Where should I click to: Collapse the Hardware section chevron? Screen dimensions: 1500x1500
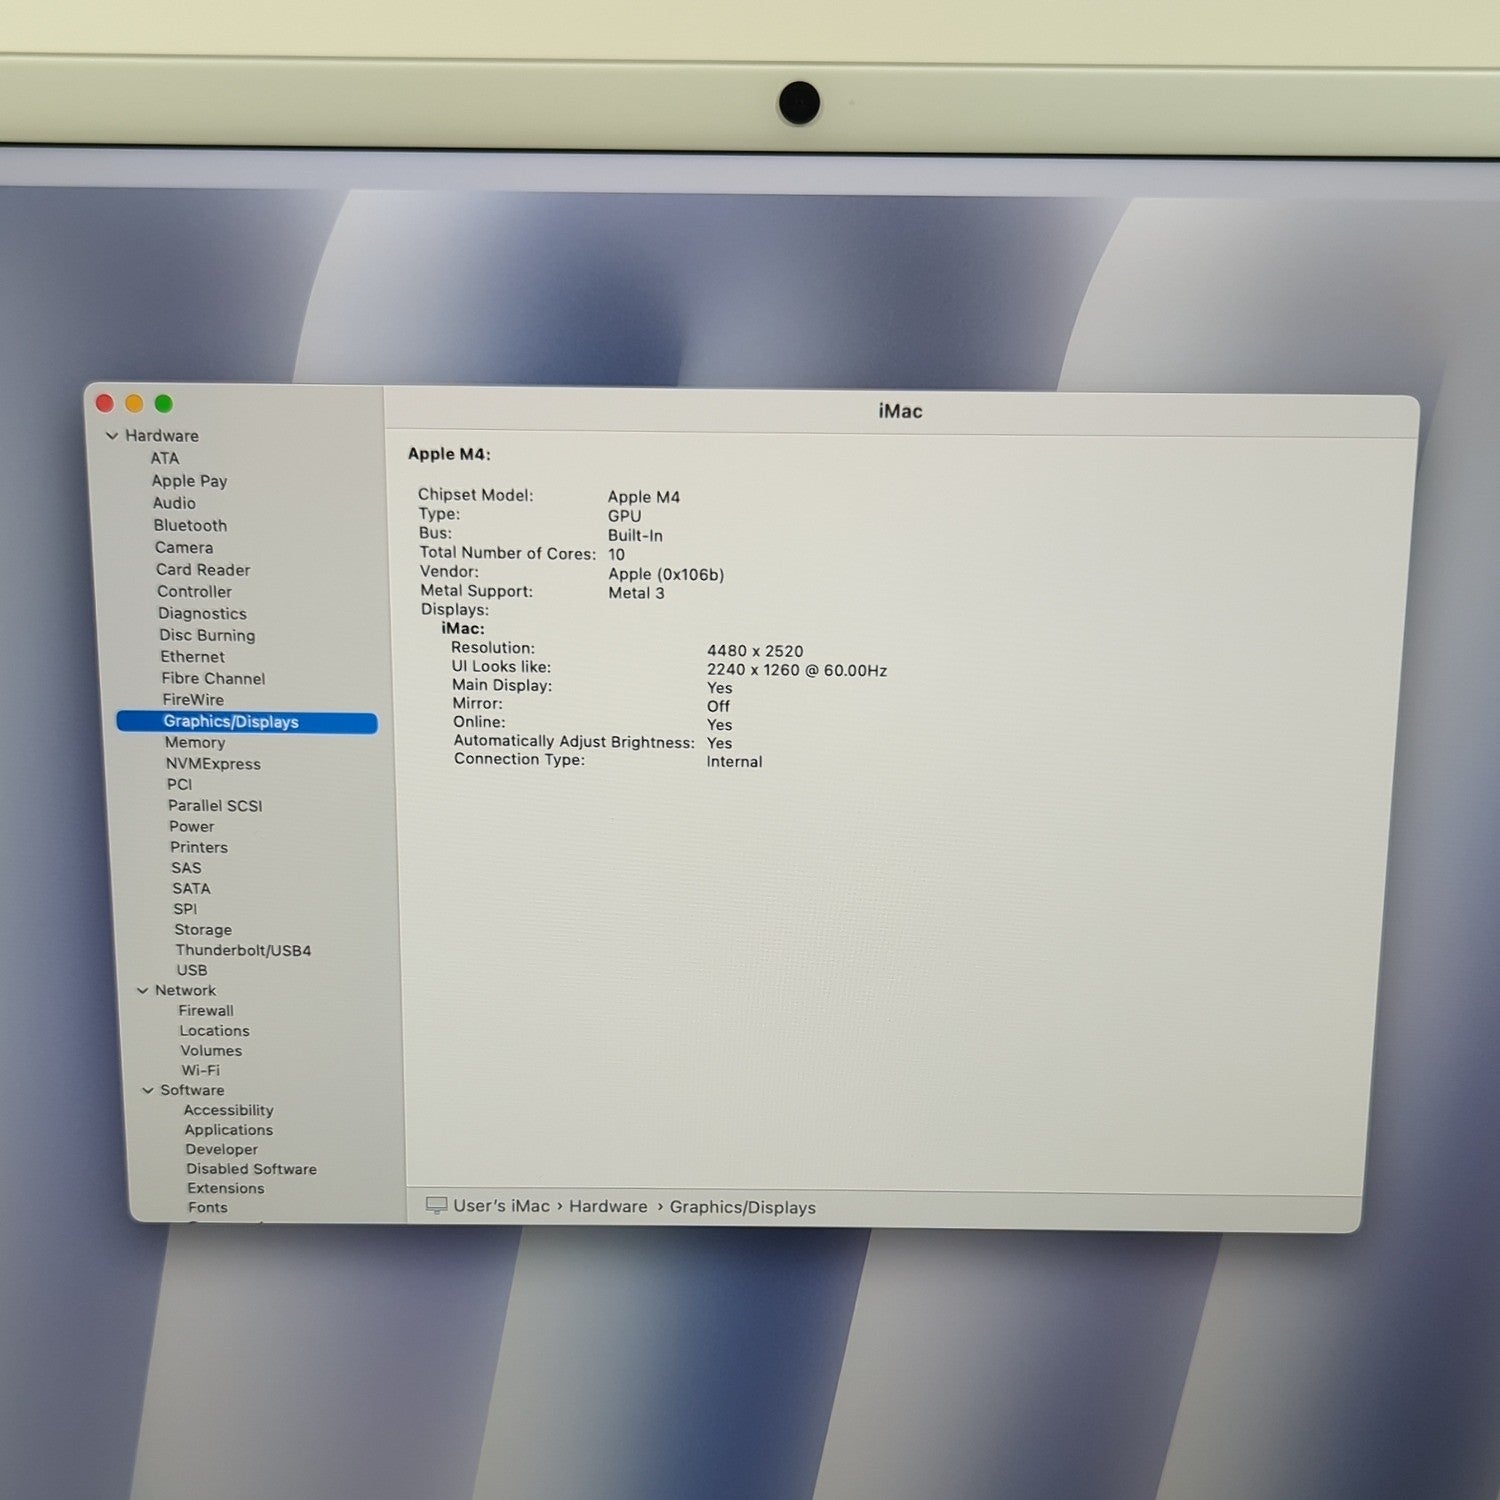click(112, 436)
